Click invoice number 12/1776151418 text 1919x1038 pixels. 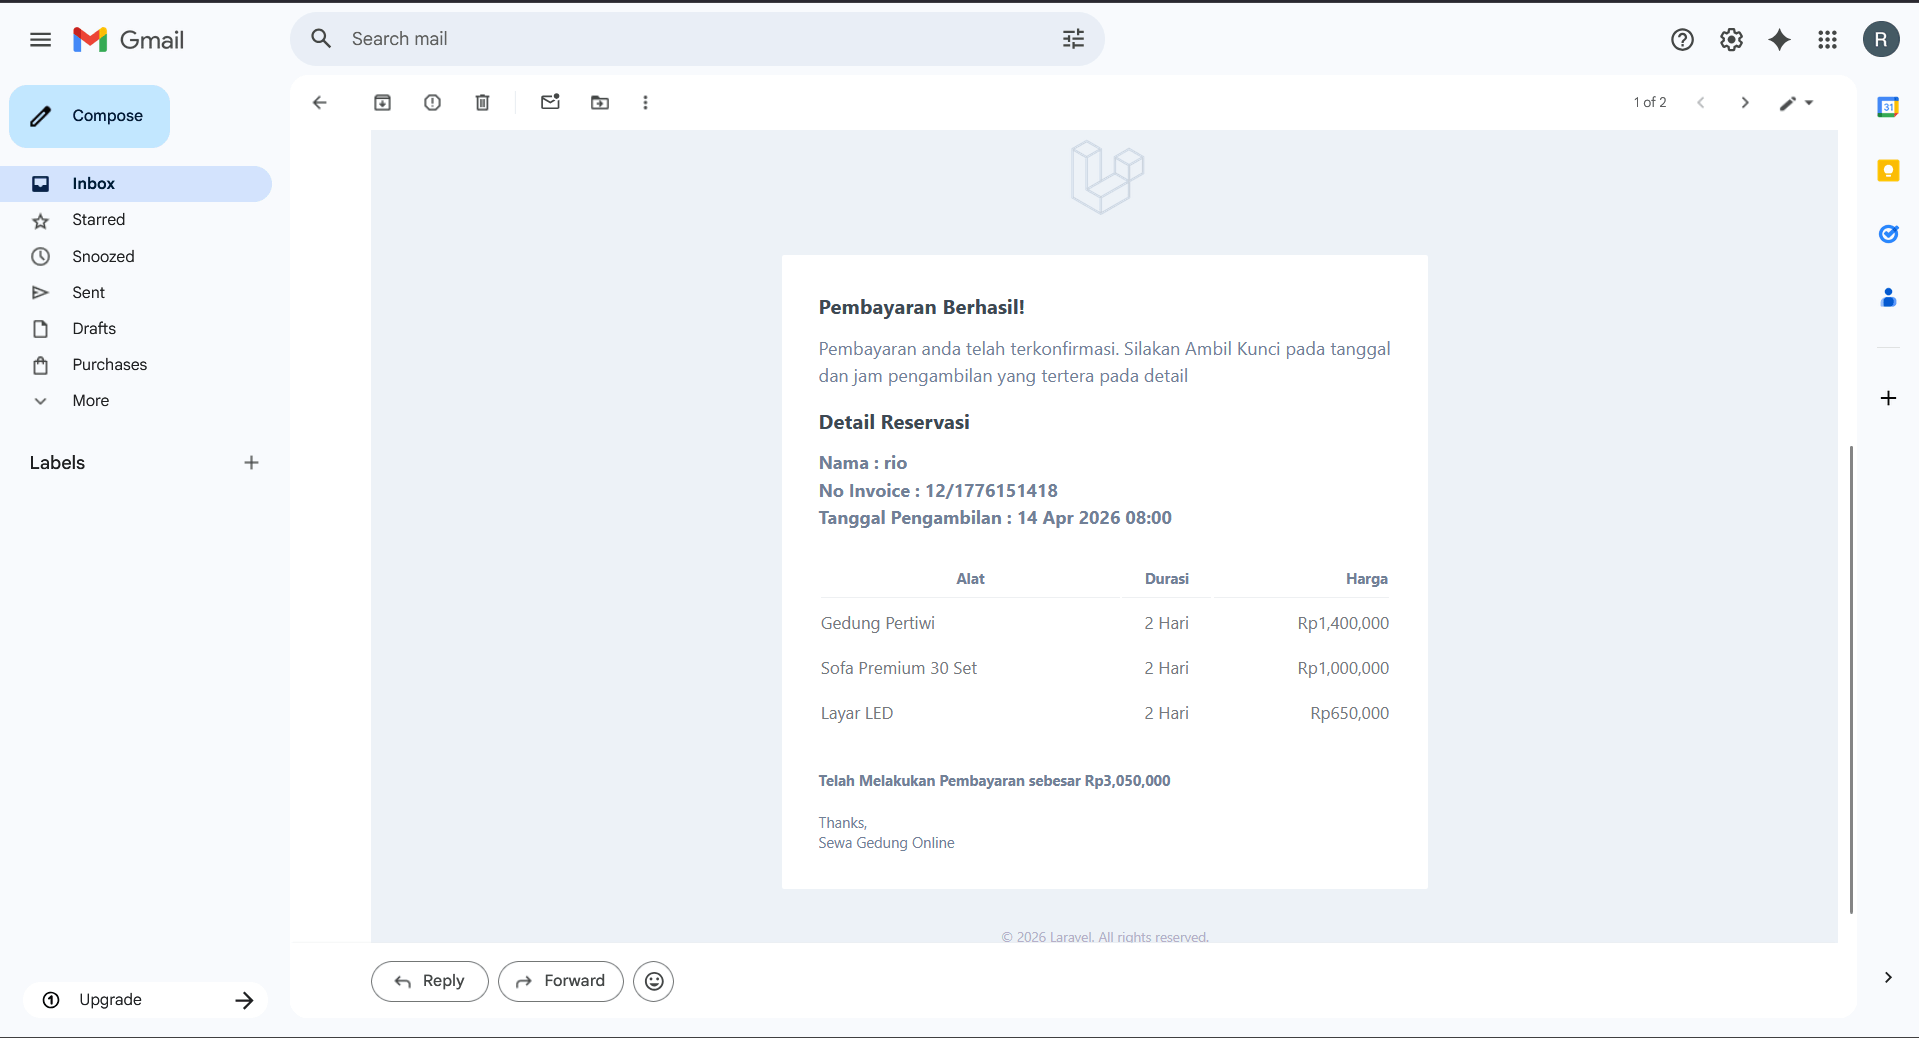(x=991, y=491)
